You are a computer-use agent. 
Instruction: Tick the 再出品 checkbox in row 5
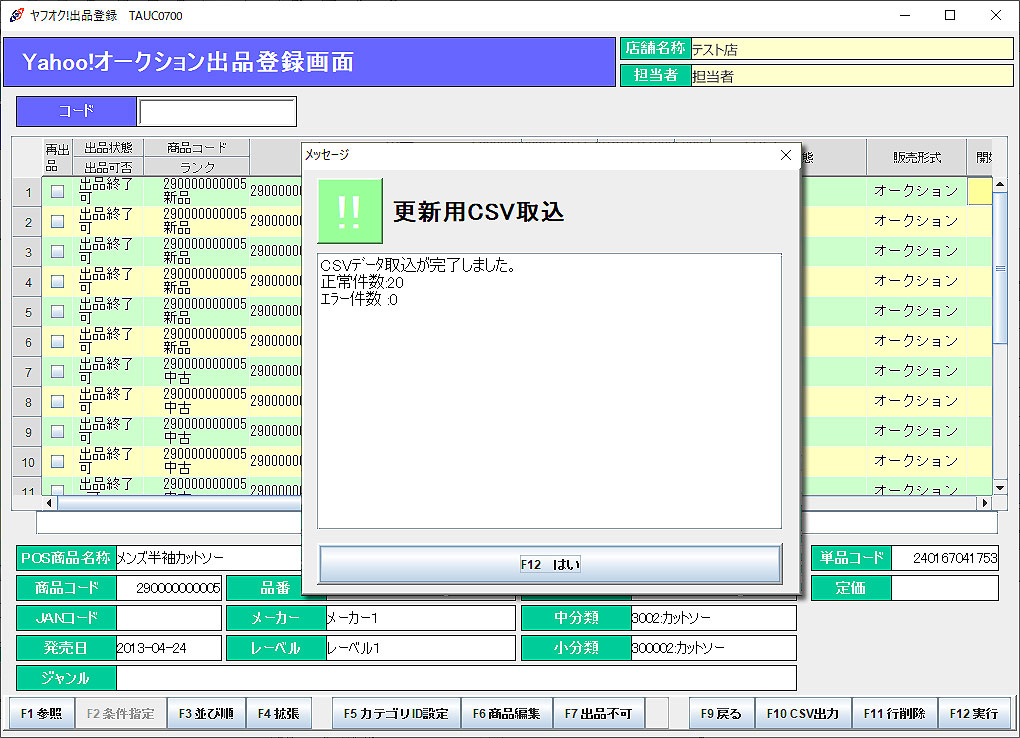click(x=57, y=311)
